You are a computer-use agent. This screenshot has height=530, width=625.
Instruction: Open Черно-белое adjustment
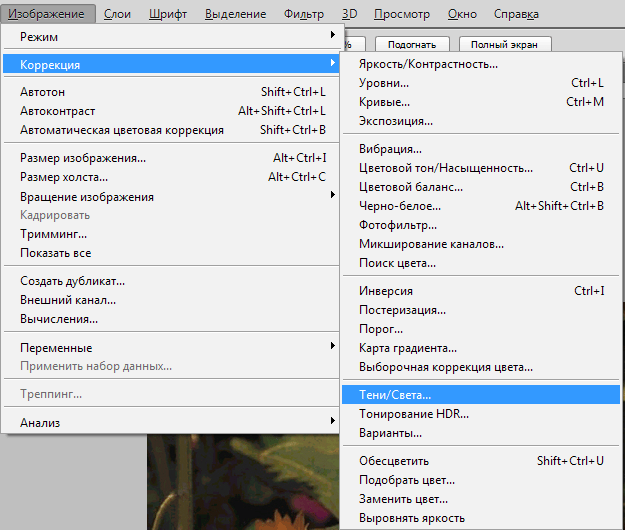481,206
